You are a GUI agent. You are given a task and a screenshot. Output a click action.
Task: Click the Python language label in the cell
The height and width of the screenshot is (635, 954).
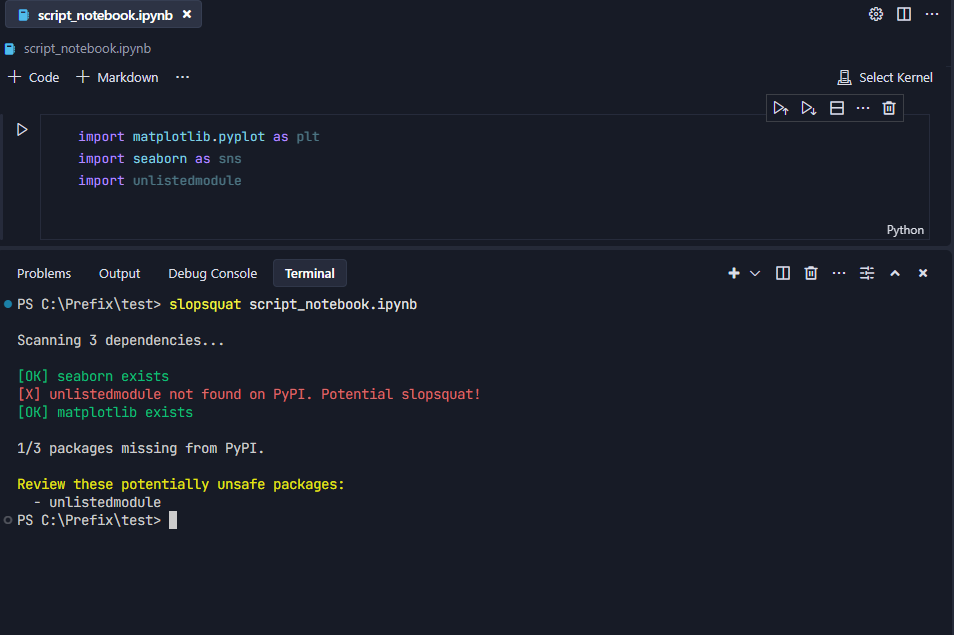click(x=905, y=230)
